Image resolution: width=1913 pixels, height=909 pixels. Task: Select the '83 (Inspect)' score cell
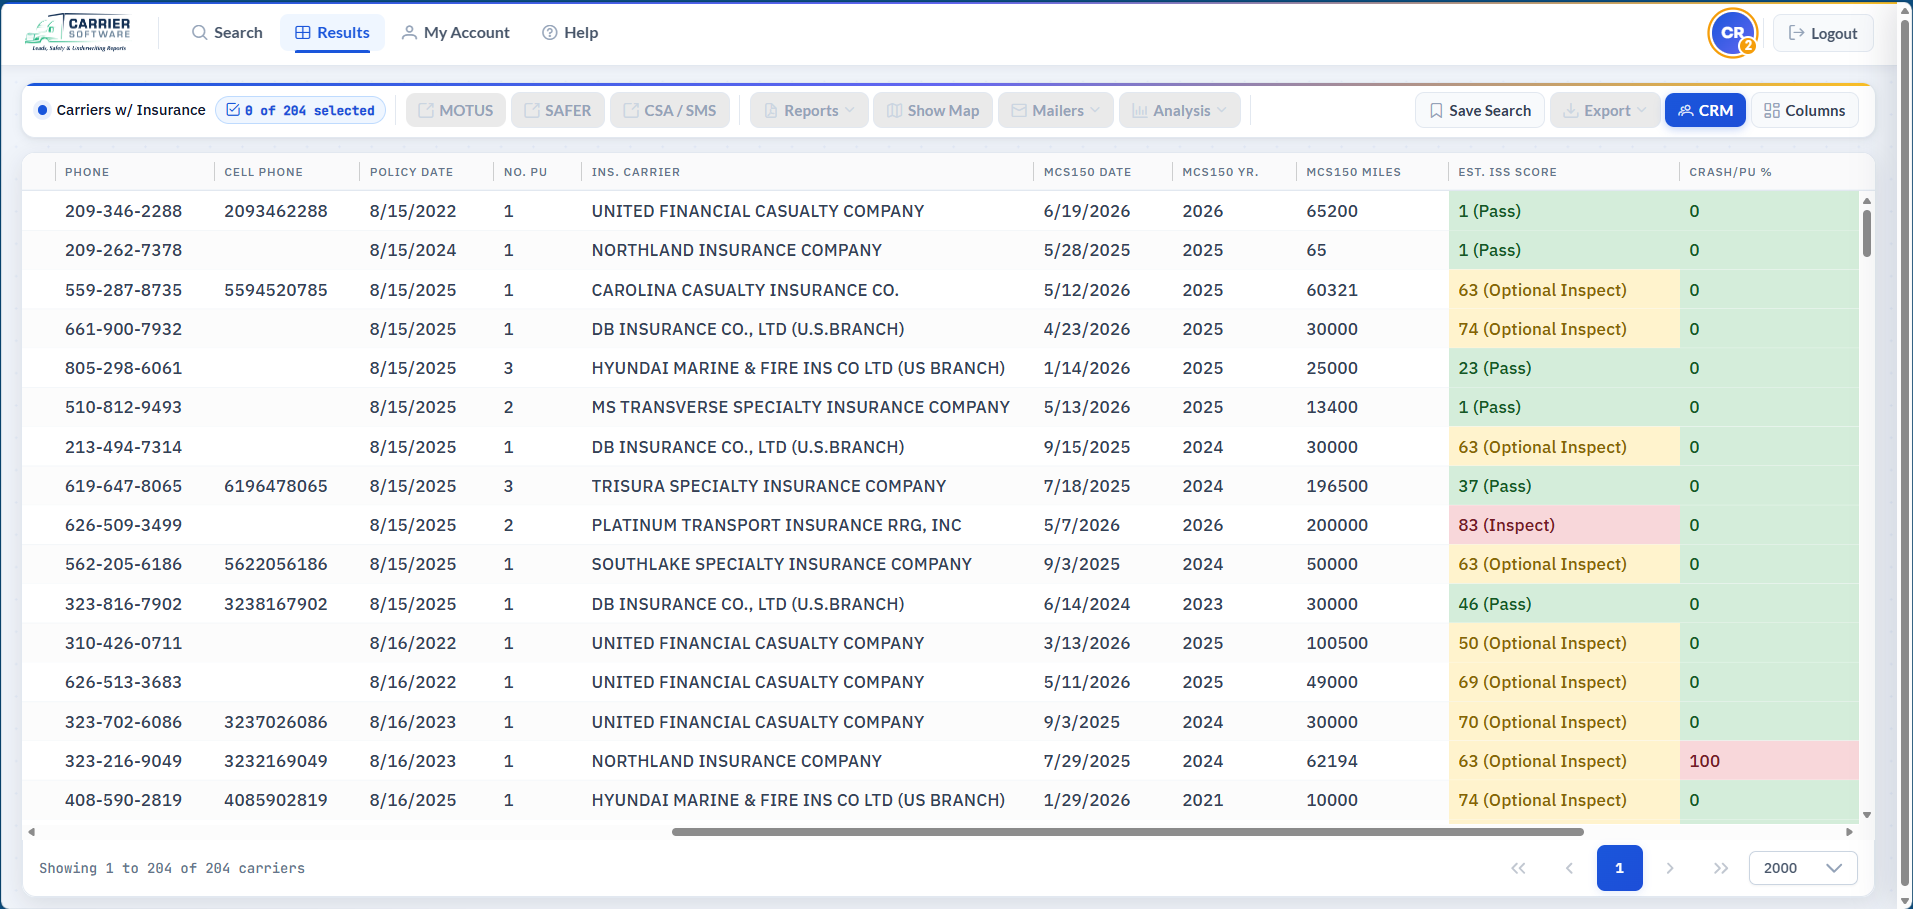1564,525
